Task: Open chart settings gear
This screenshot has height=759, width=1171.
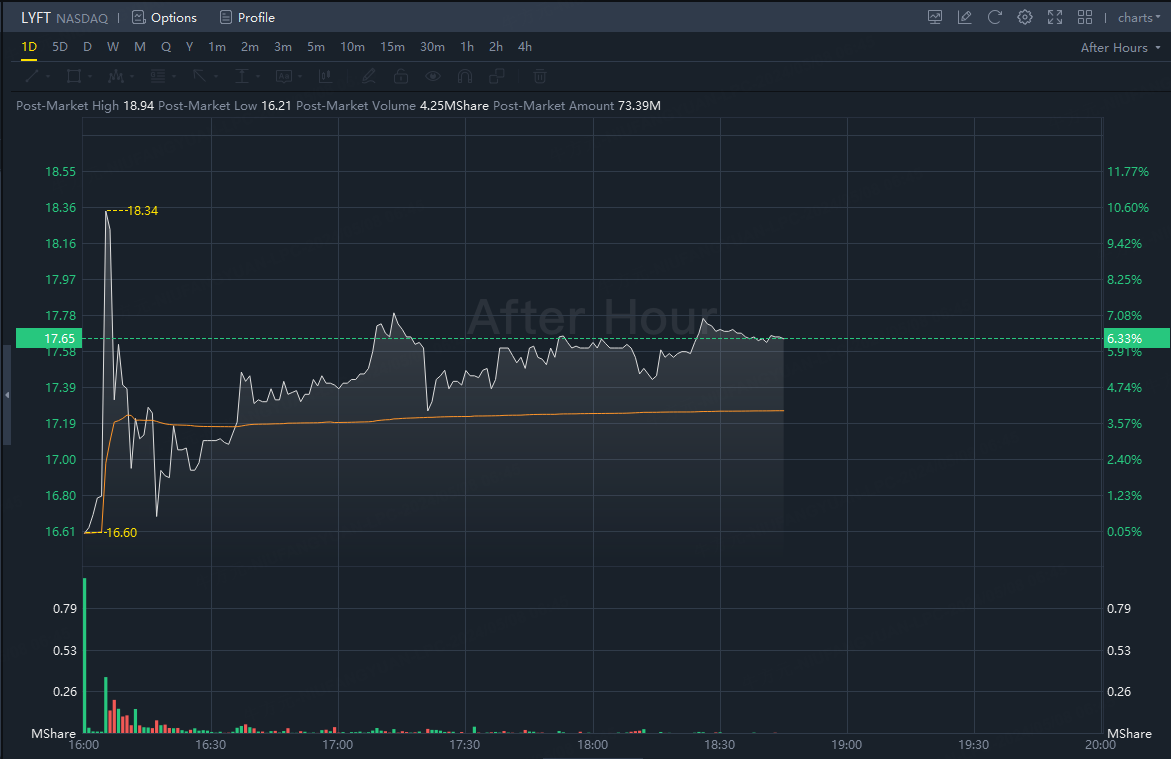Action: point(1025,17)
